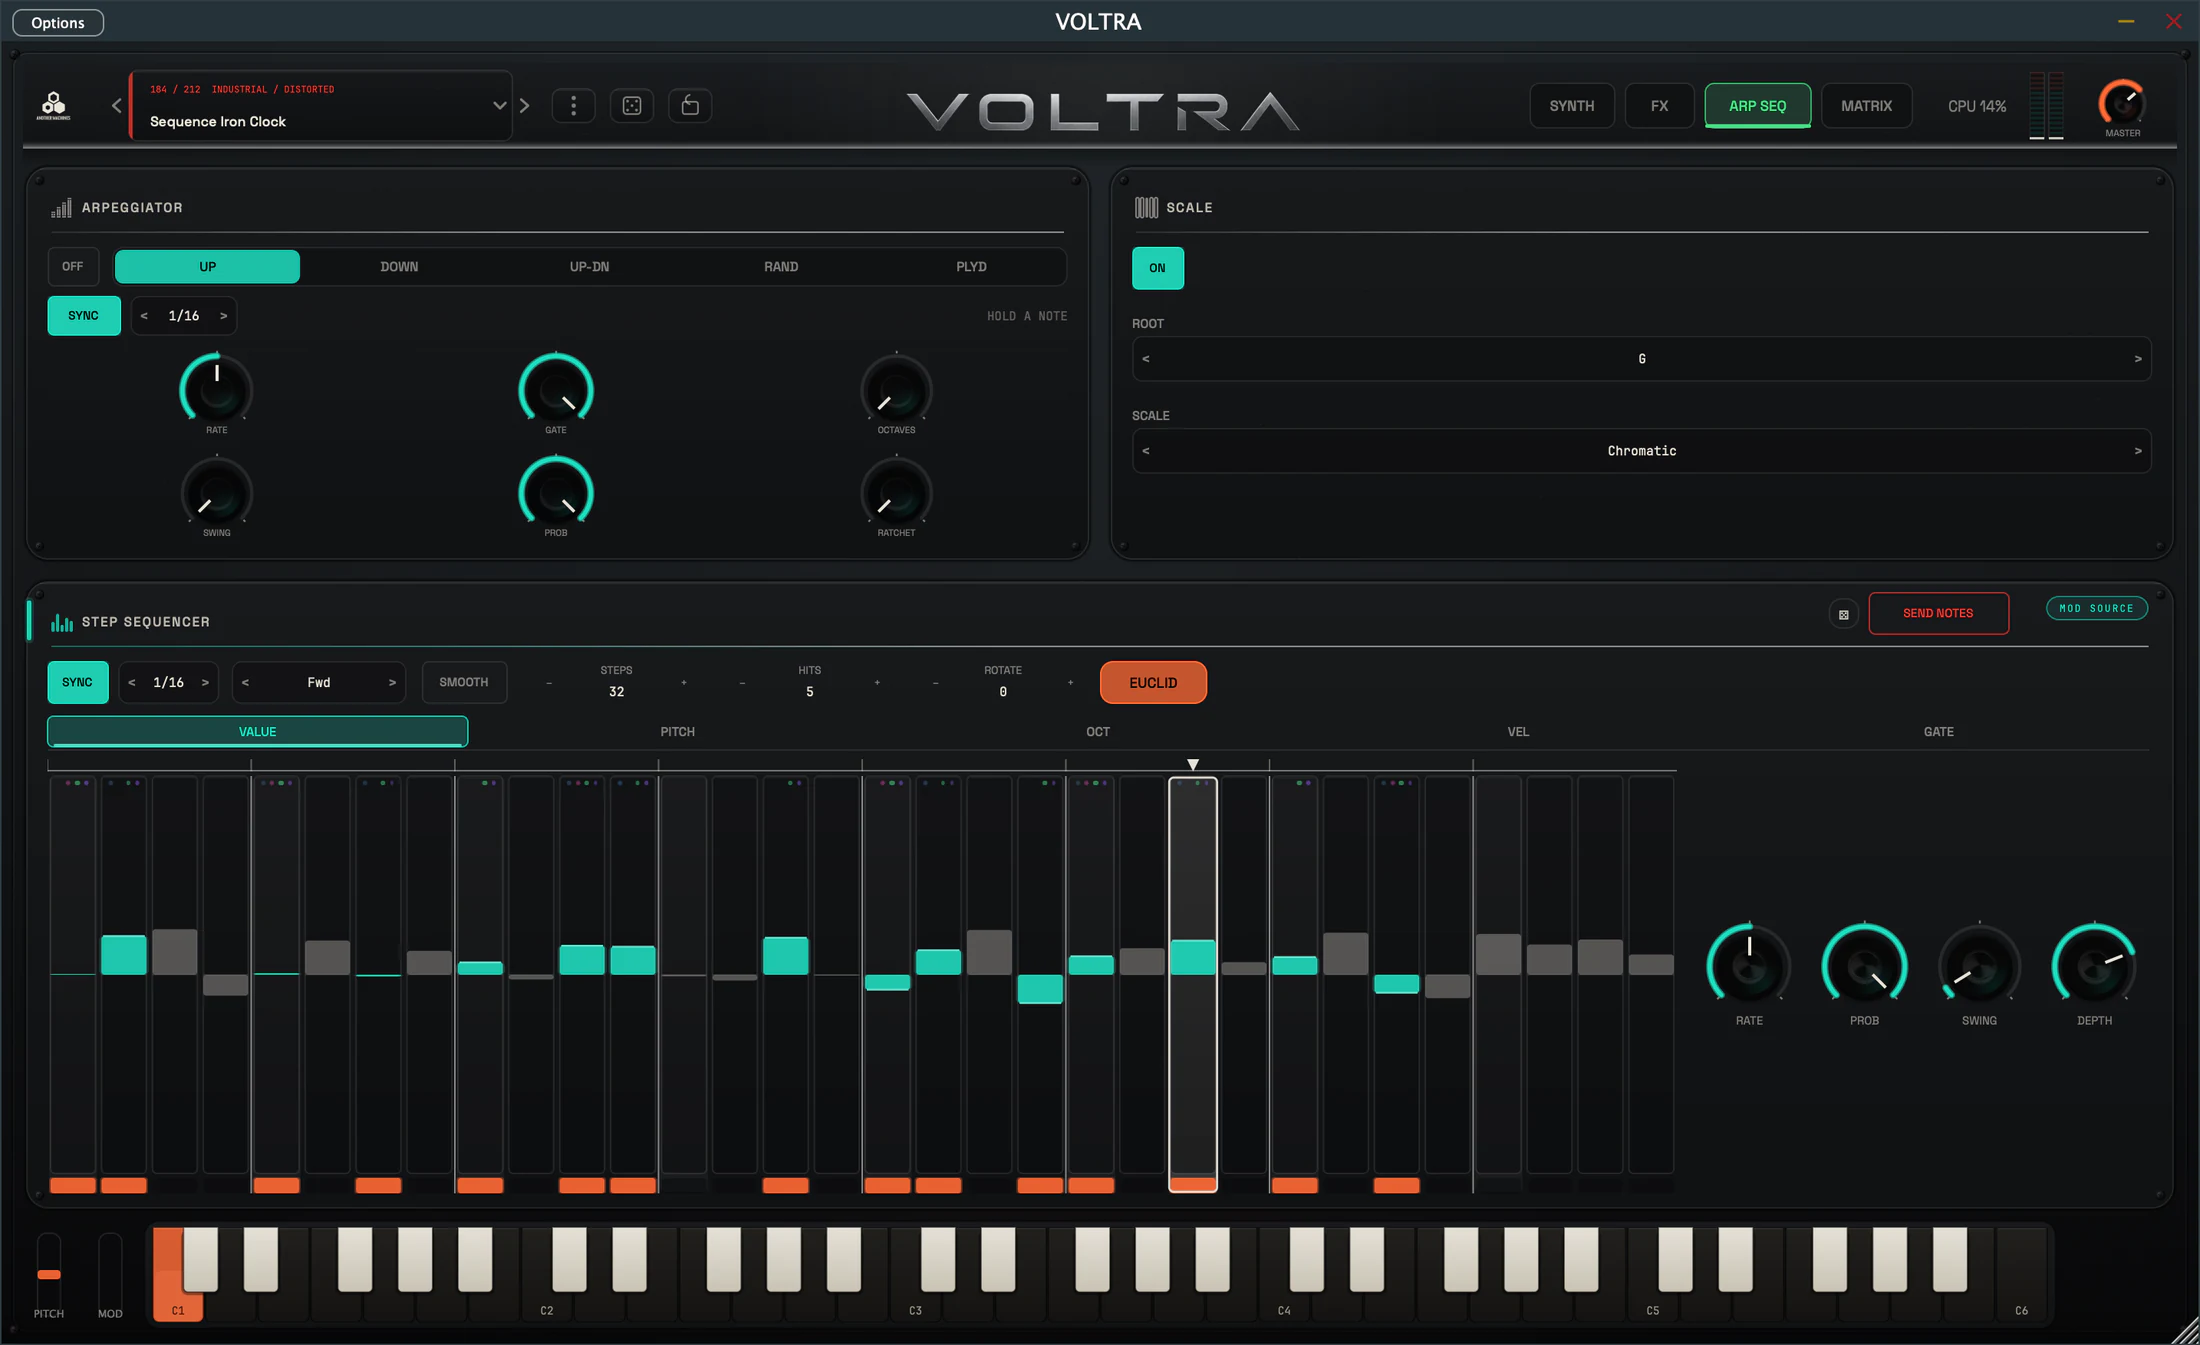Set arpeggiator mode to PLYD
This screenshot has width=2200, height=1345.
[971, 267]
